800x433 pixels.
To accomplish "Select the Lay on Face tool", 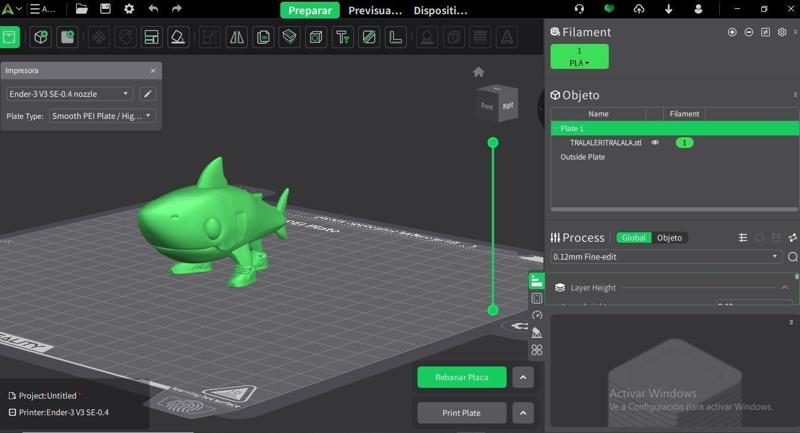I will click(177, 38).
